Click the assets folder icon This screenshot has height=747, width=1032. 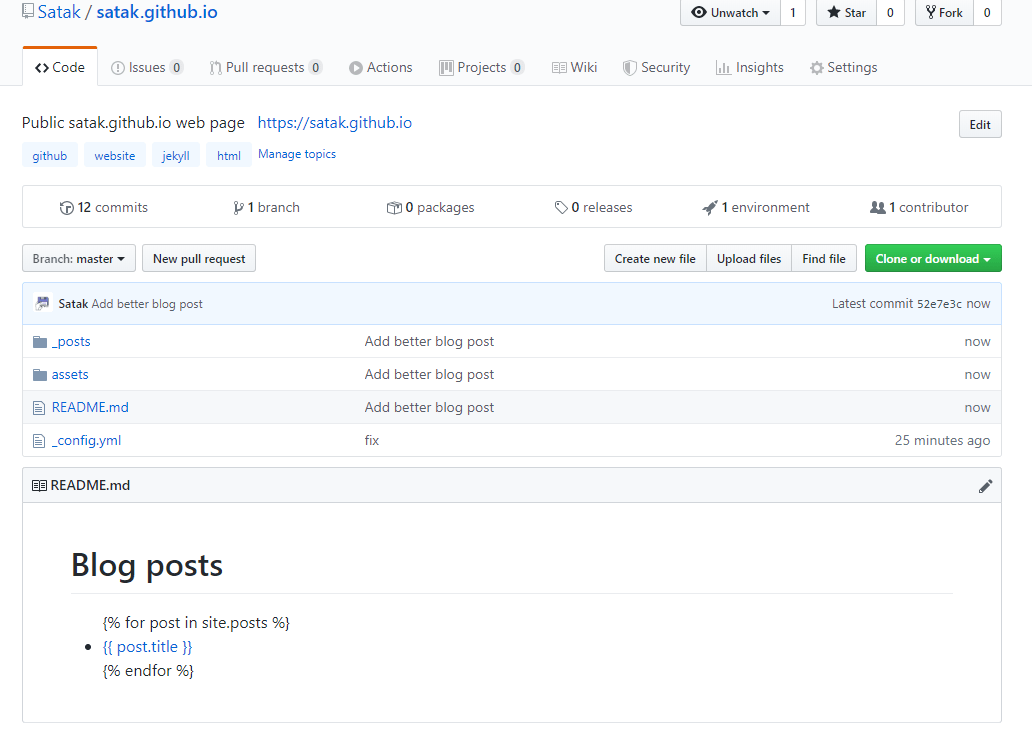click(42, 374)
